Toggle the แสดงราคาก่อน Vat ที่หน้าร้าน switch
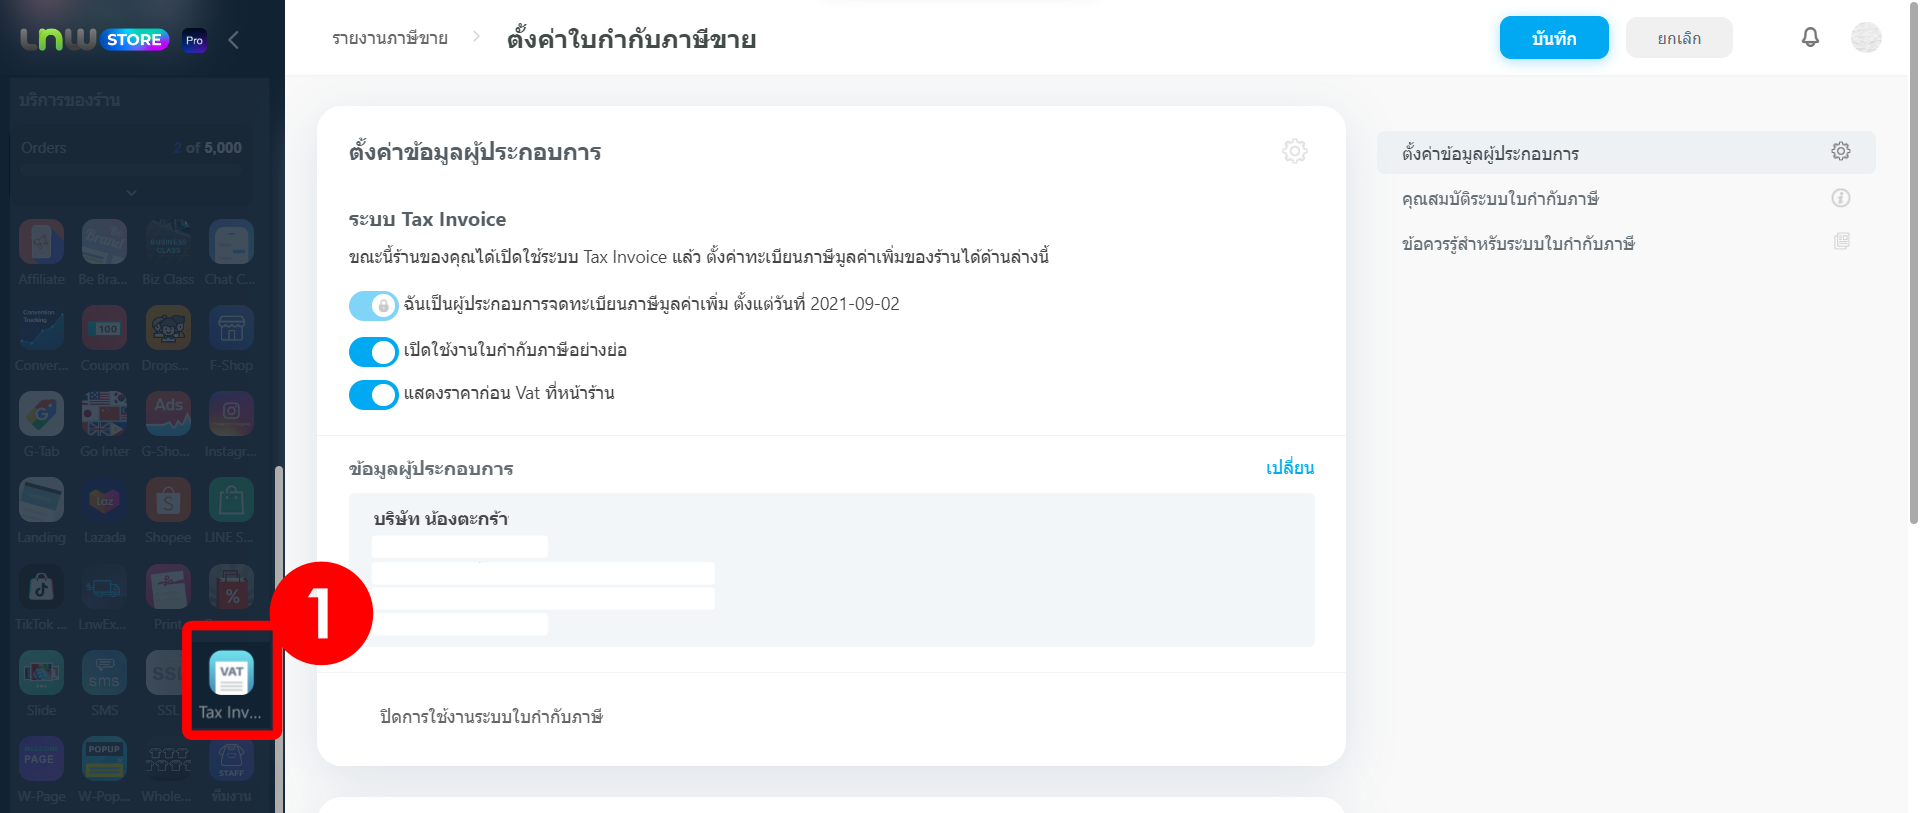Screen dimensions: 1920x813 point(373,394)
